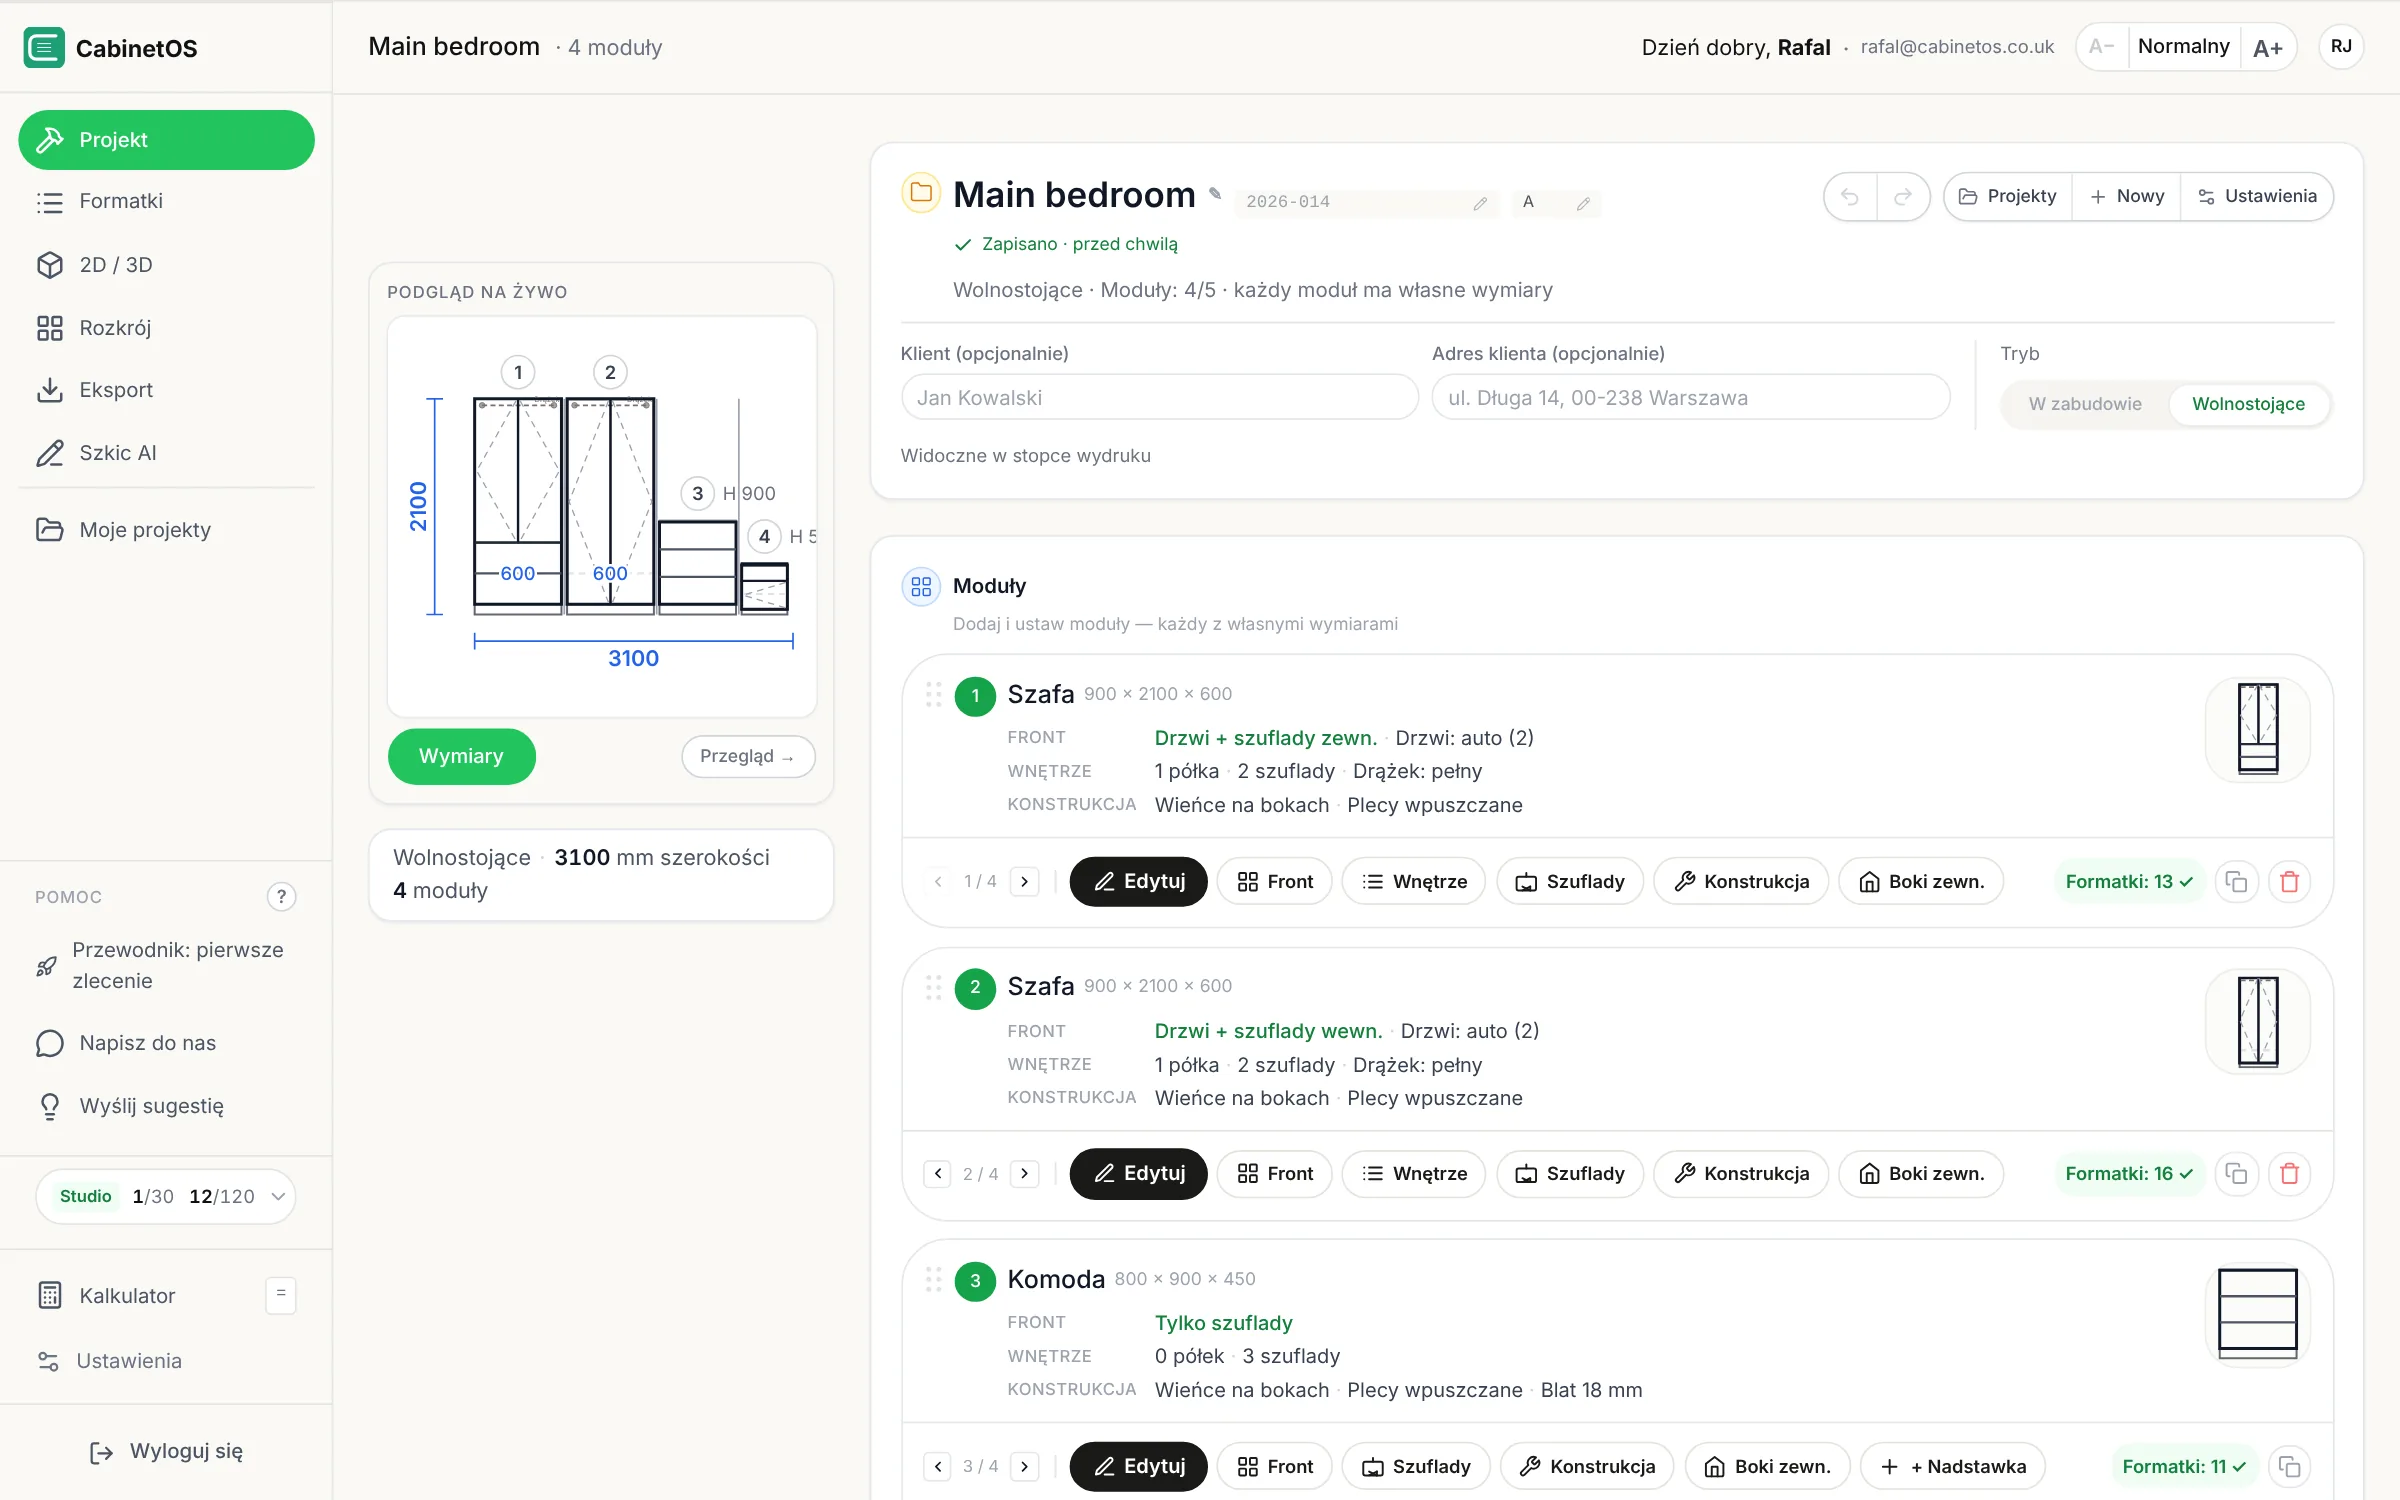Click Przegląd button under preview
2400x1500 pixels.
(x=748, y=756)
